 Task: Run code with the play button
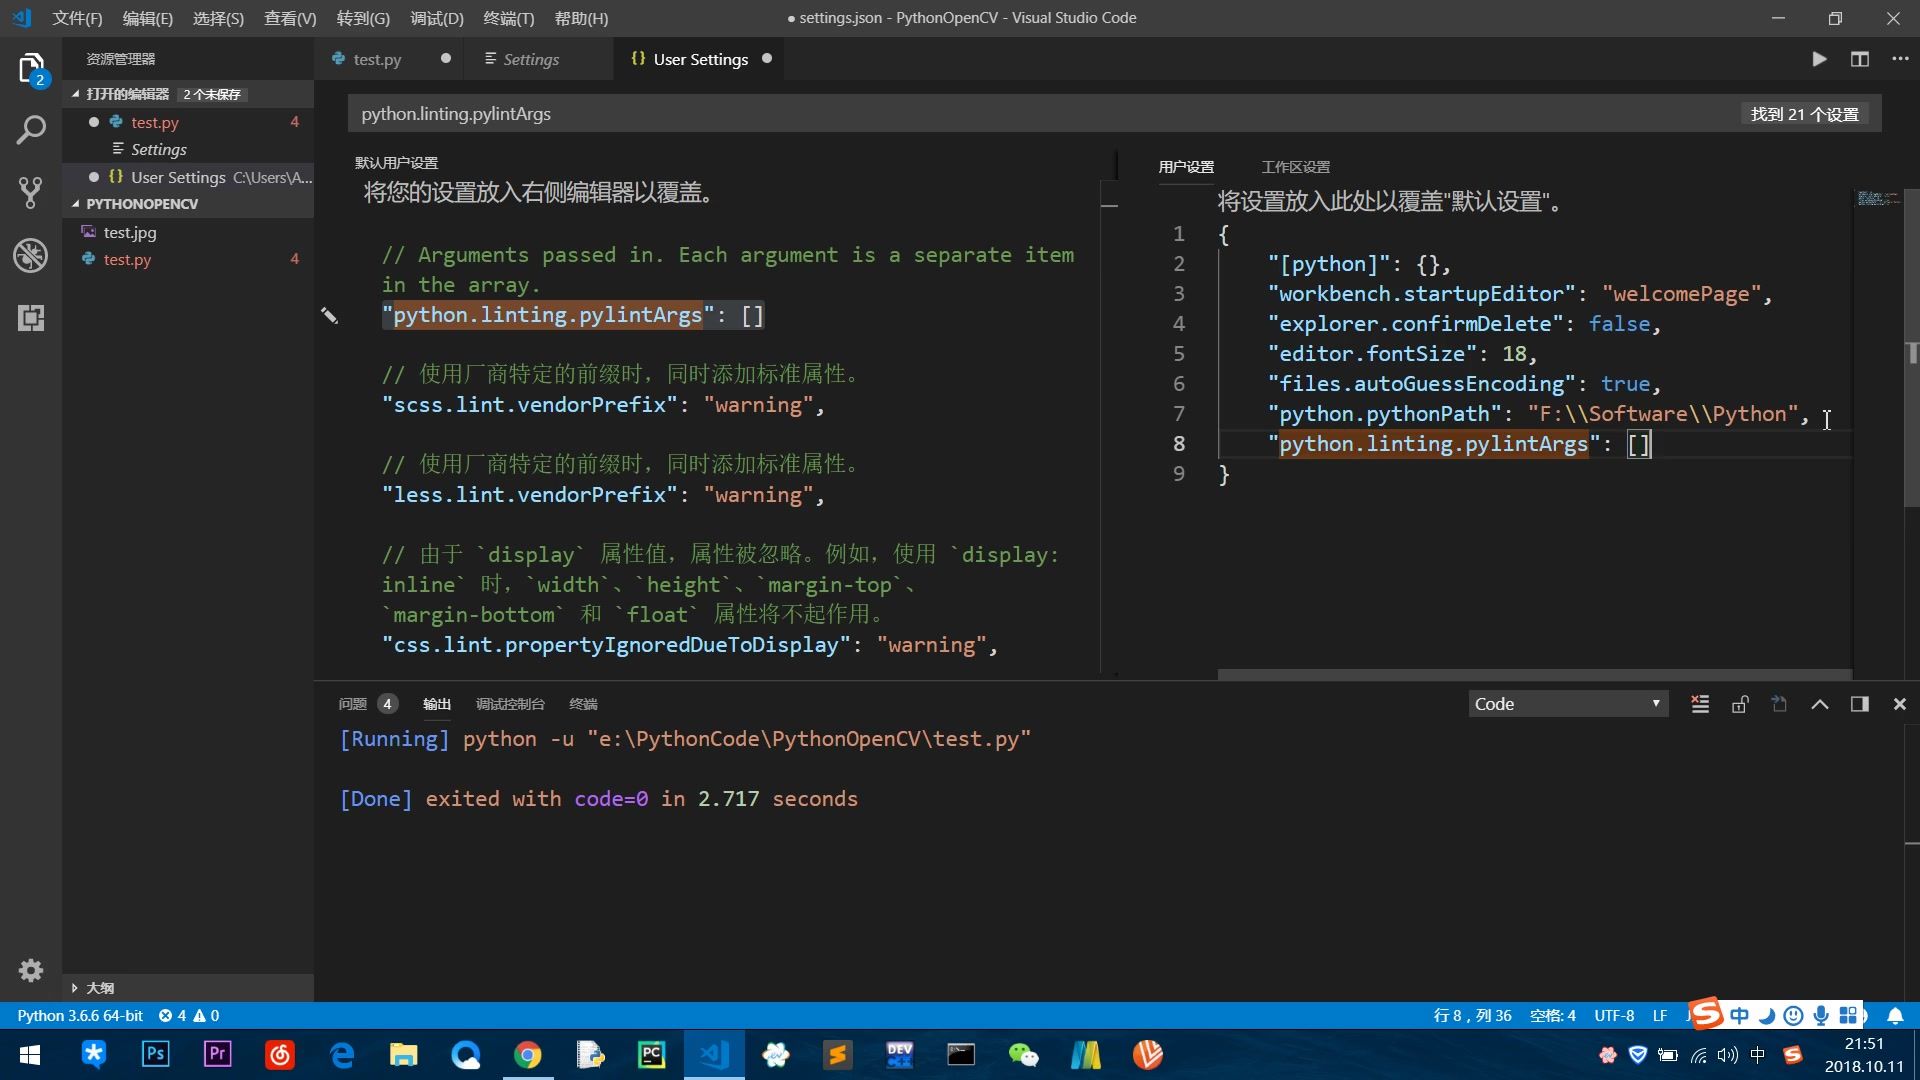(x=1819, y=59)
